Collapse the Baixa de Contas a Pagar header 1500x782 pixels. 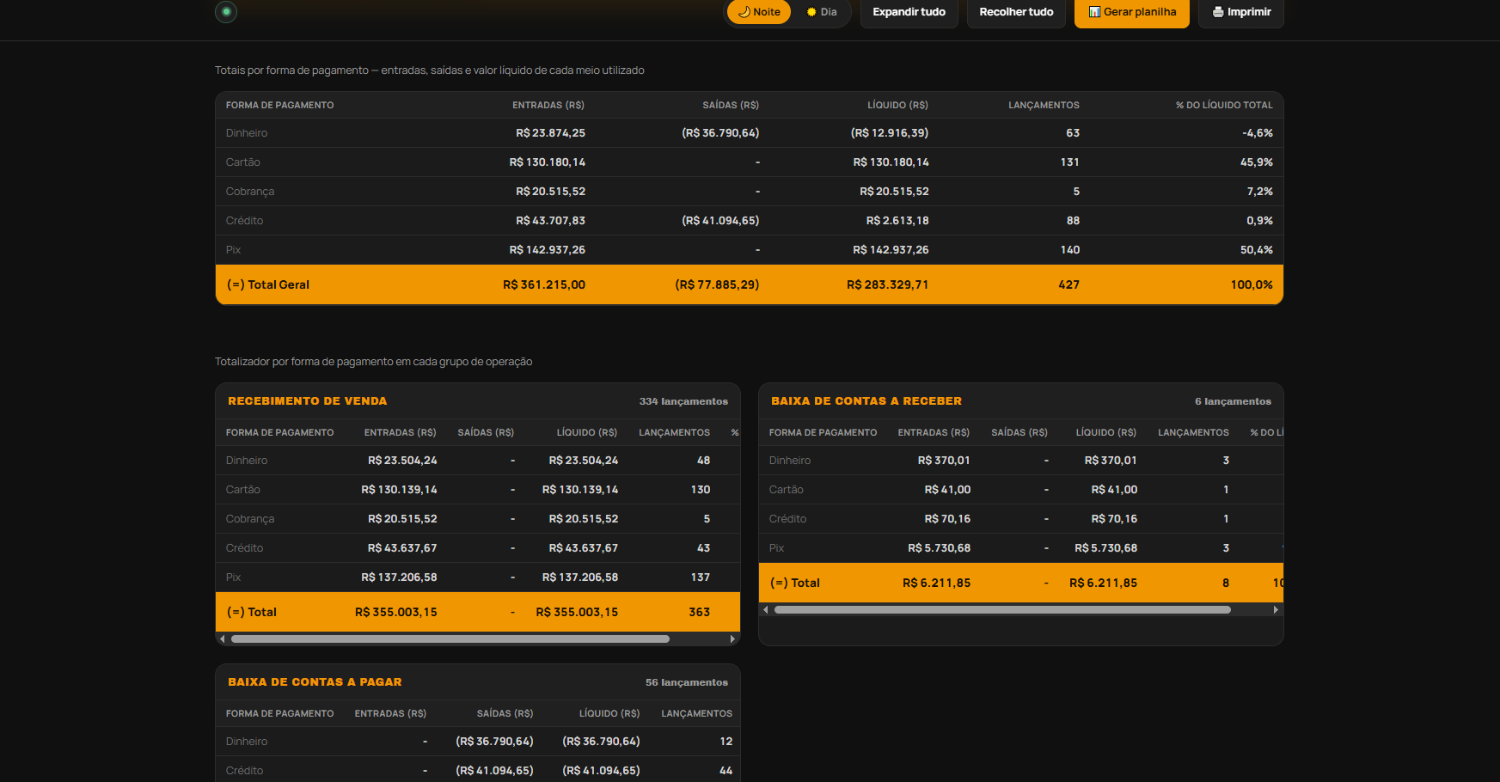(478, 682)
